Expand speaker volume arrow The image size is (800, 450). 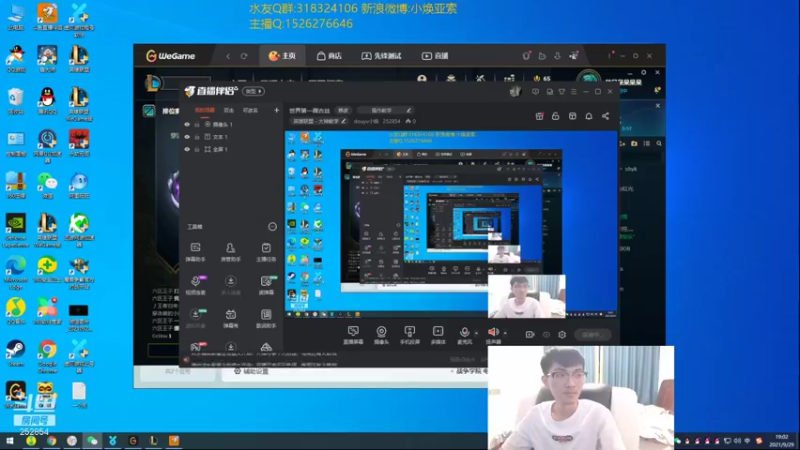505,333
